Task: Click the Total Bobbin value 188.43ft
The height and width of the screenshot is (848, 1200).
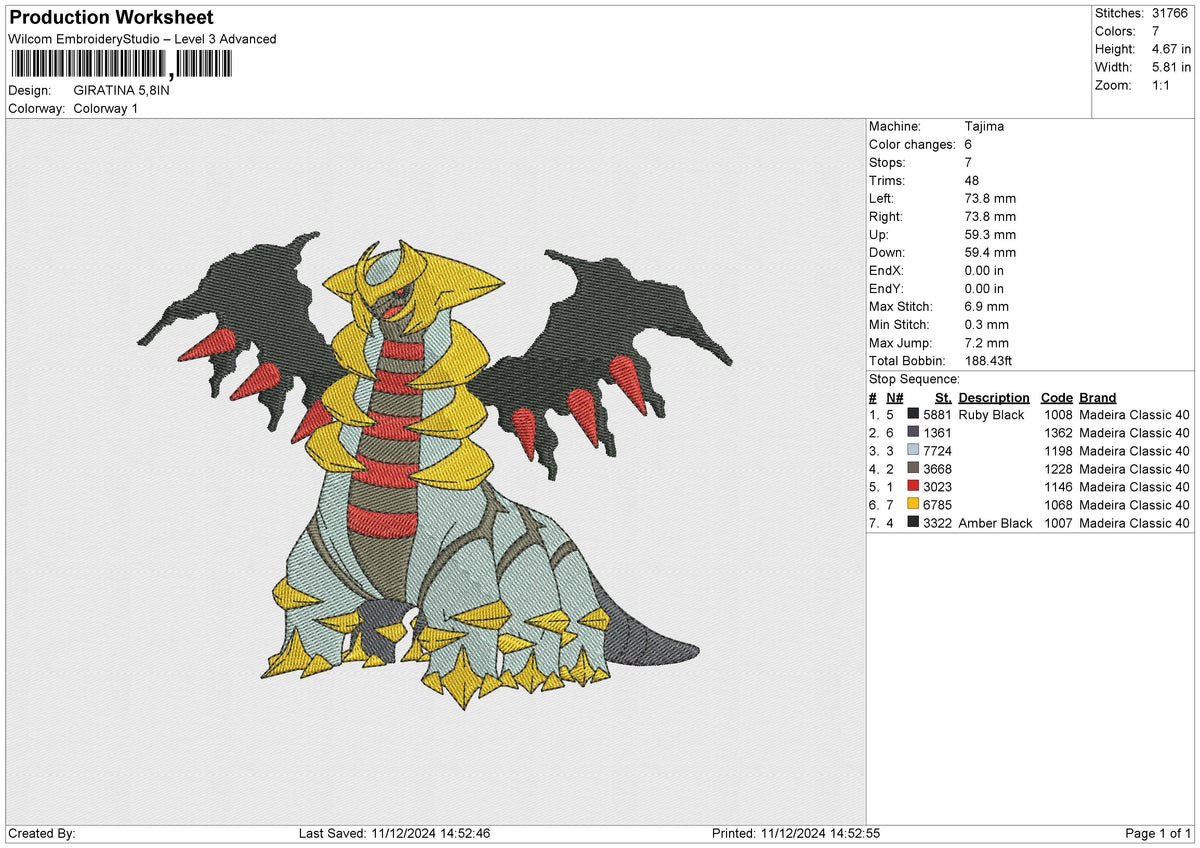Action: [989, 361]
